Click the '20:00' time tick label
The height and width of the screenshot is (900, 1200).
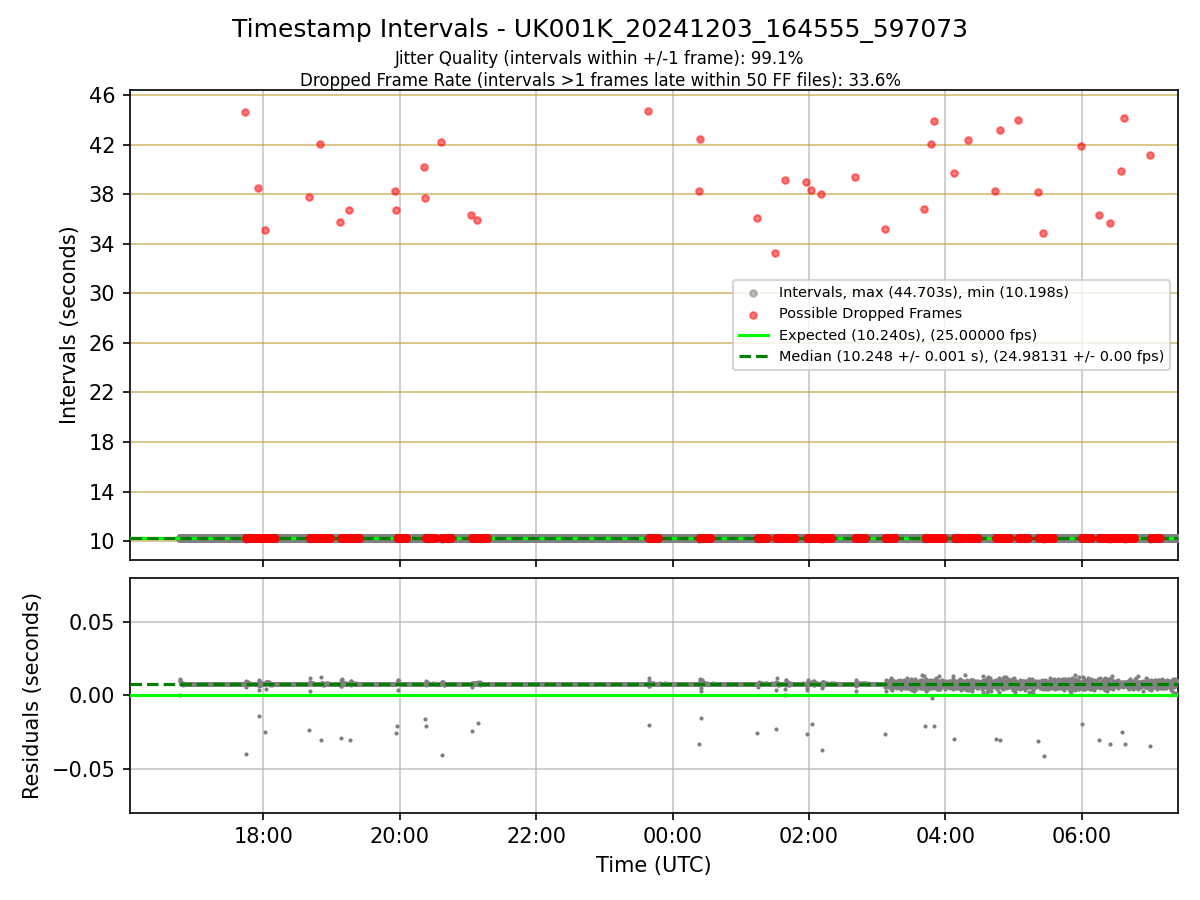400,835
